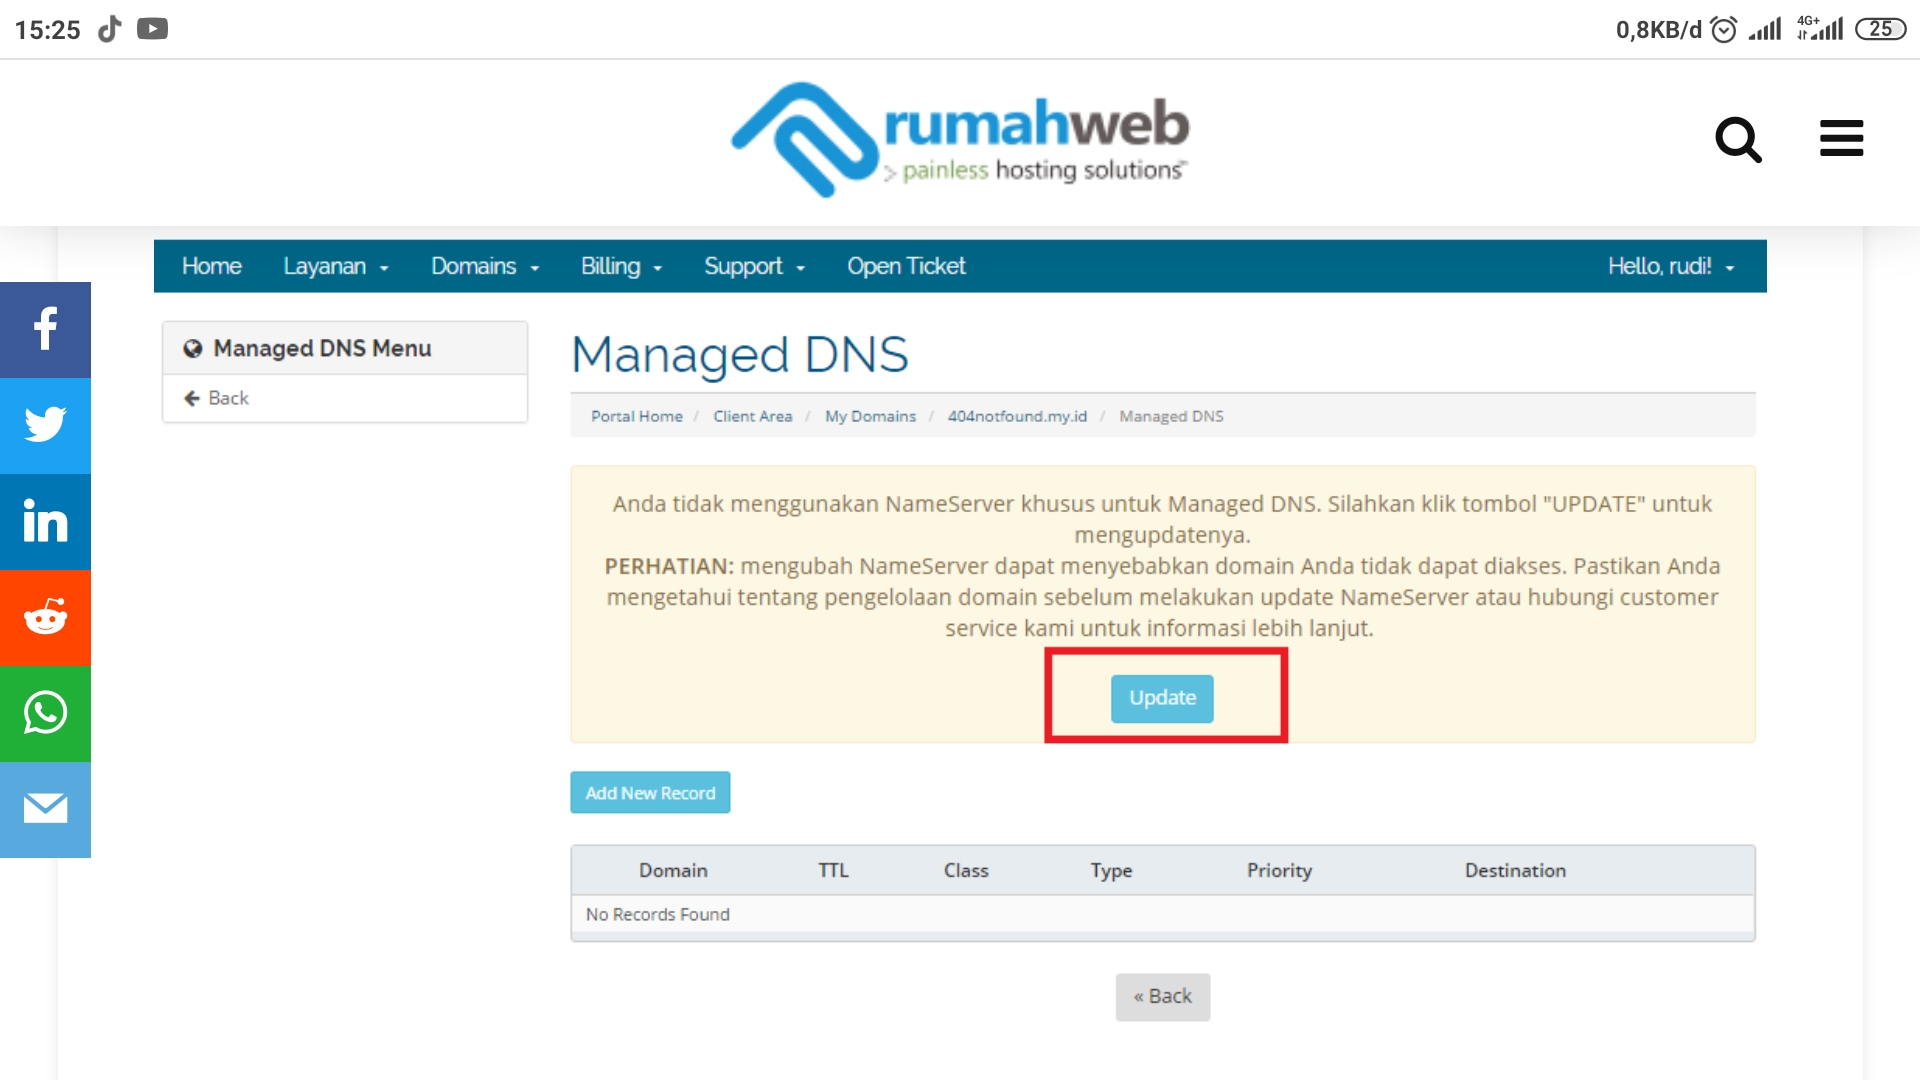Click the Add New Record button

pyautogui.click(x=649, y=792)
